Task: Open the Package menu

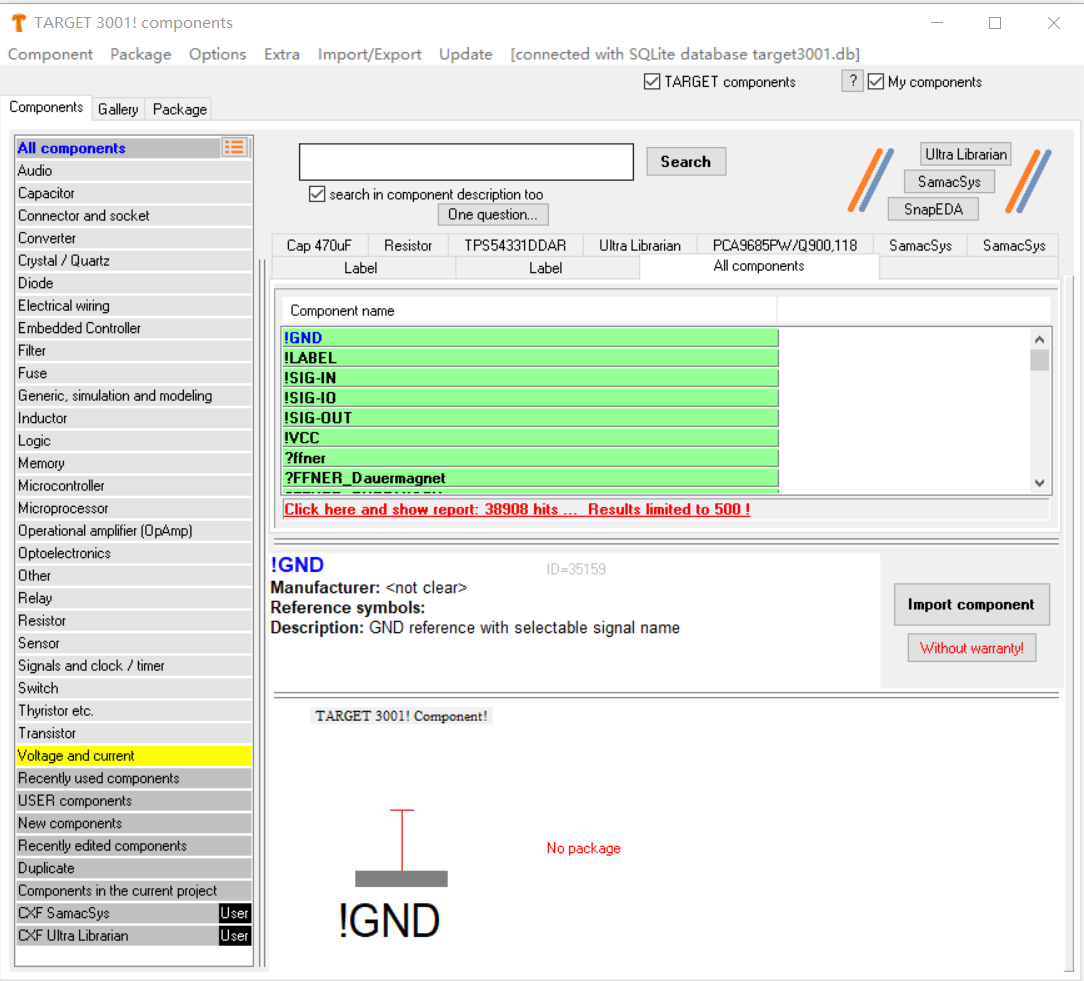Action: 140,54
